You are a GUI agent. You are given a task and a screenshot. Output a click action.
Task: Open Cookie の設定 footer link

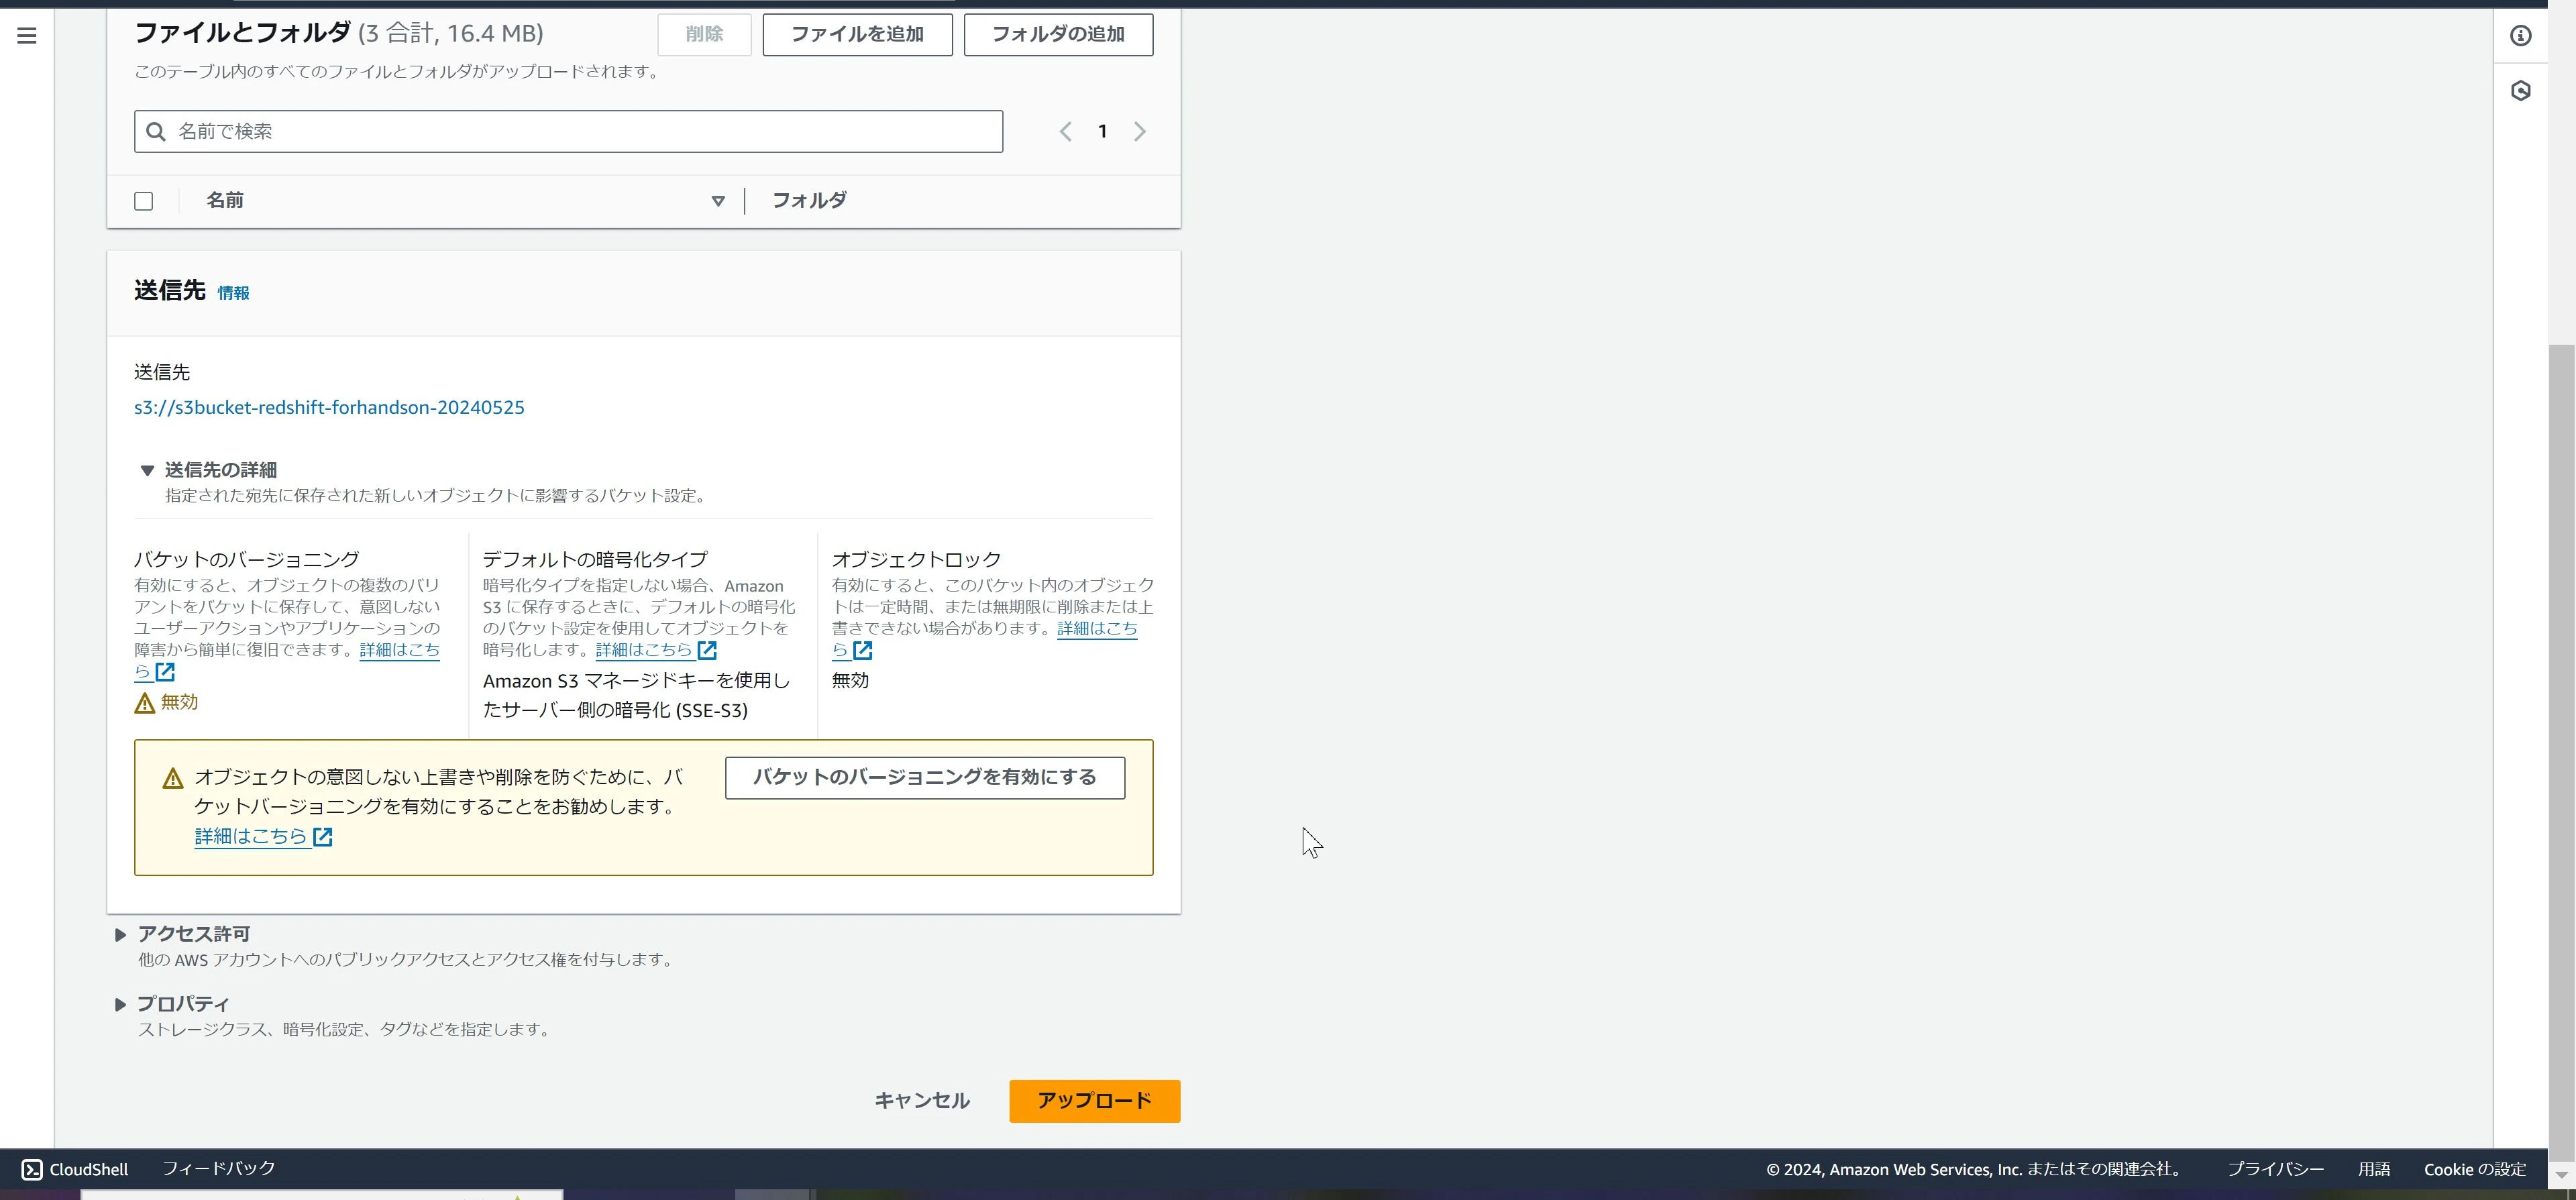click(x=2474, y=1169)
